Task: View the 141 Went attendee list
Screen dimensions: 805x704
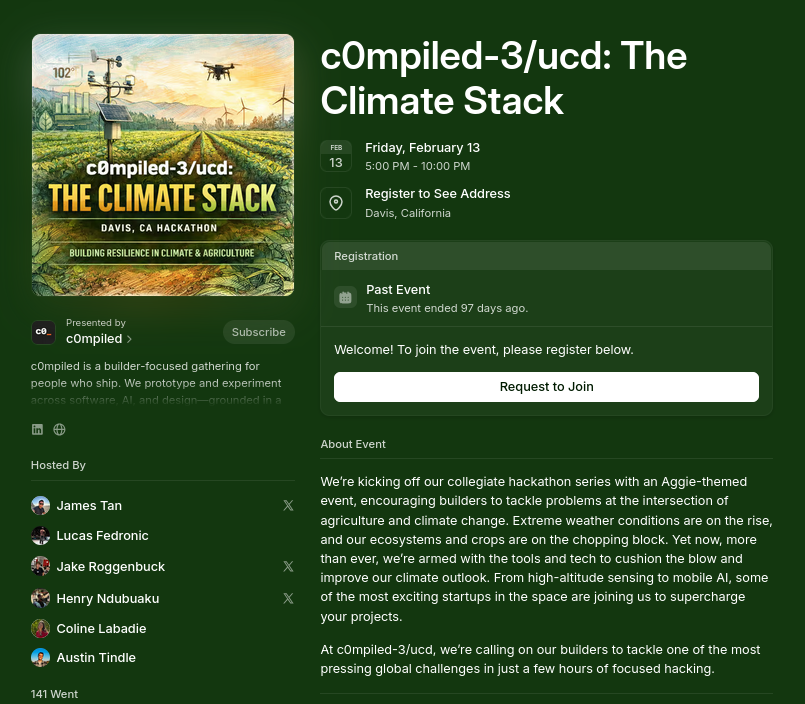Action: (x=54, y=694)
